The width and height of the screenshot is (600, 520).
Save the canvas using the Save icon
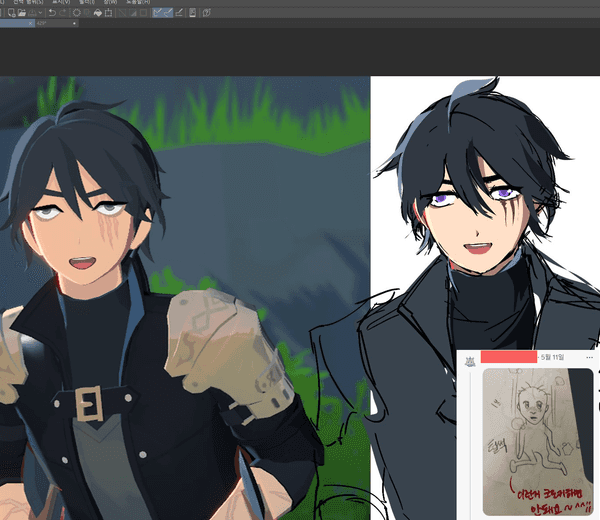click(33, 14)
